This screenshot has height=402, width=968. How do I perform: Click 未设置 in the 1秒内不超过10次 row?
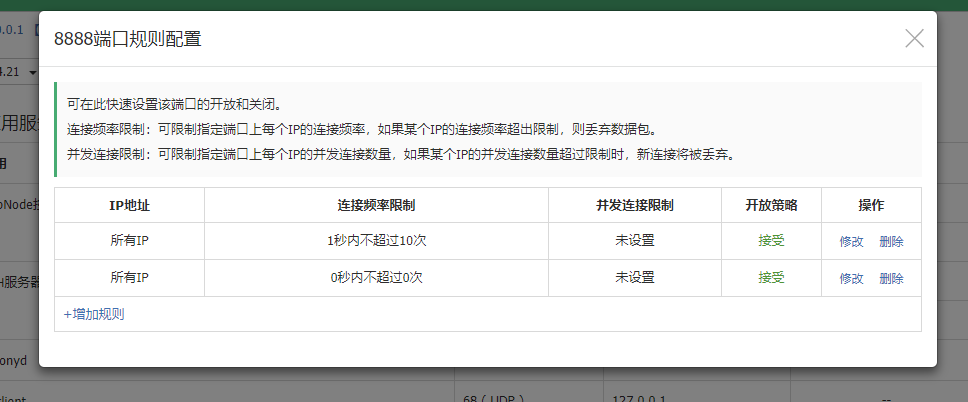tap(634, 241)
